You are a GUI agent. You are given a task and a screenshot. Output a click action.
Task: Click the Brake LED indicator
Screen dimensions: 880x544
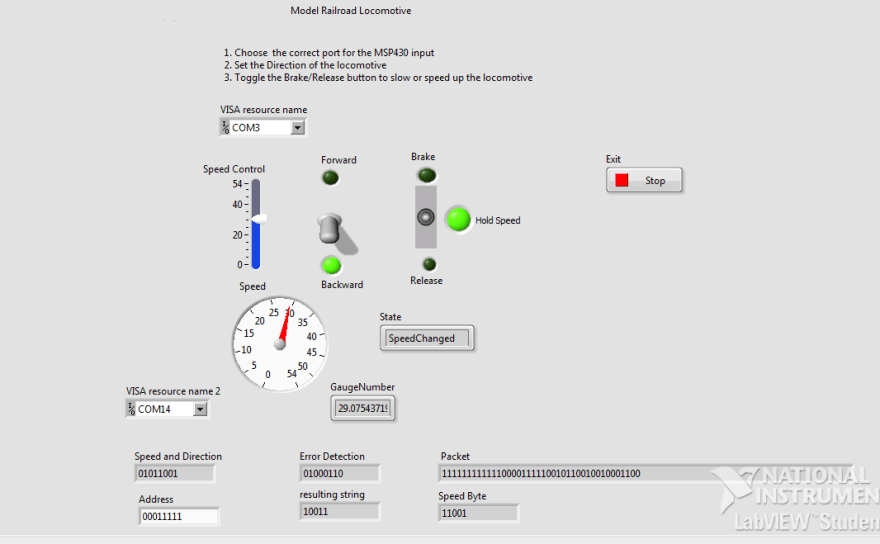tap(427, 175)
